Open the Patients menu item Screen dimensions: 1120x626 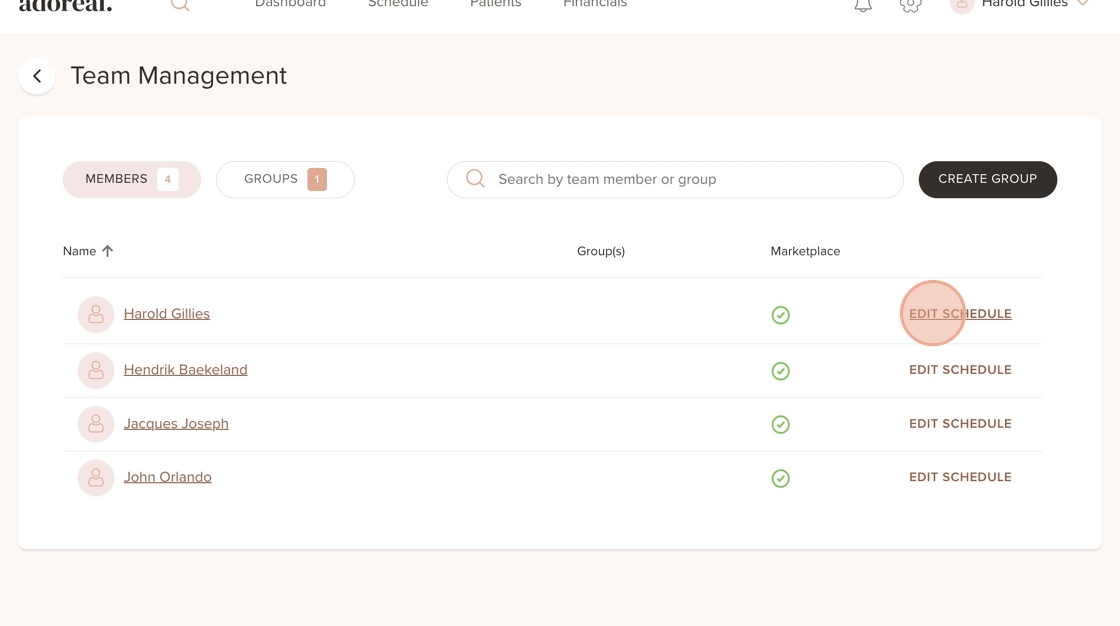[x=496, y=4]
